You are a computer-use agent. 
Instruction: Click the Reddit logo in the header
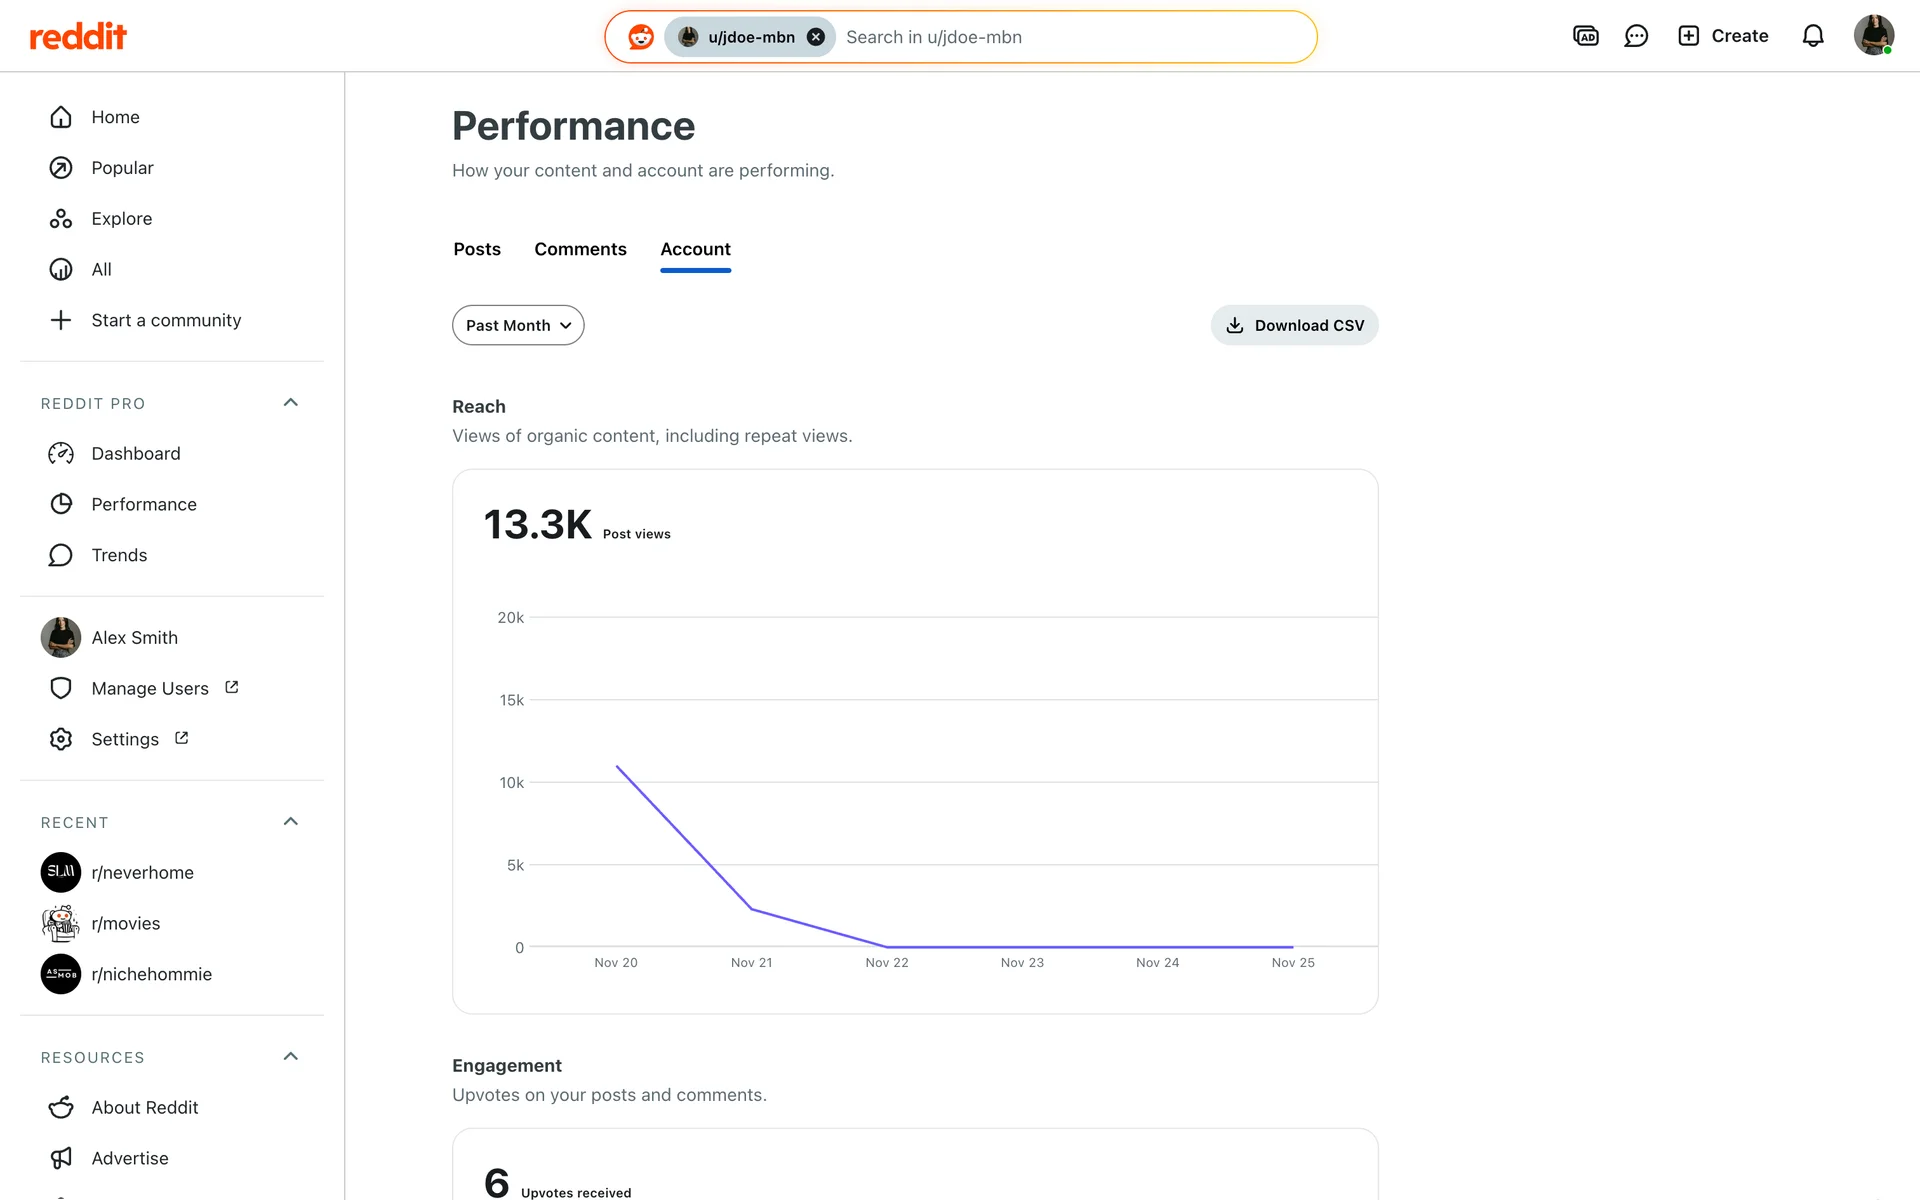[x=78, y=37]
